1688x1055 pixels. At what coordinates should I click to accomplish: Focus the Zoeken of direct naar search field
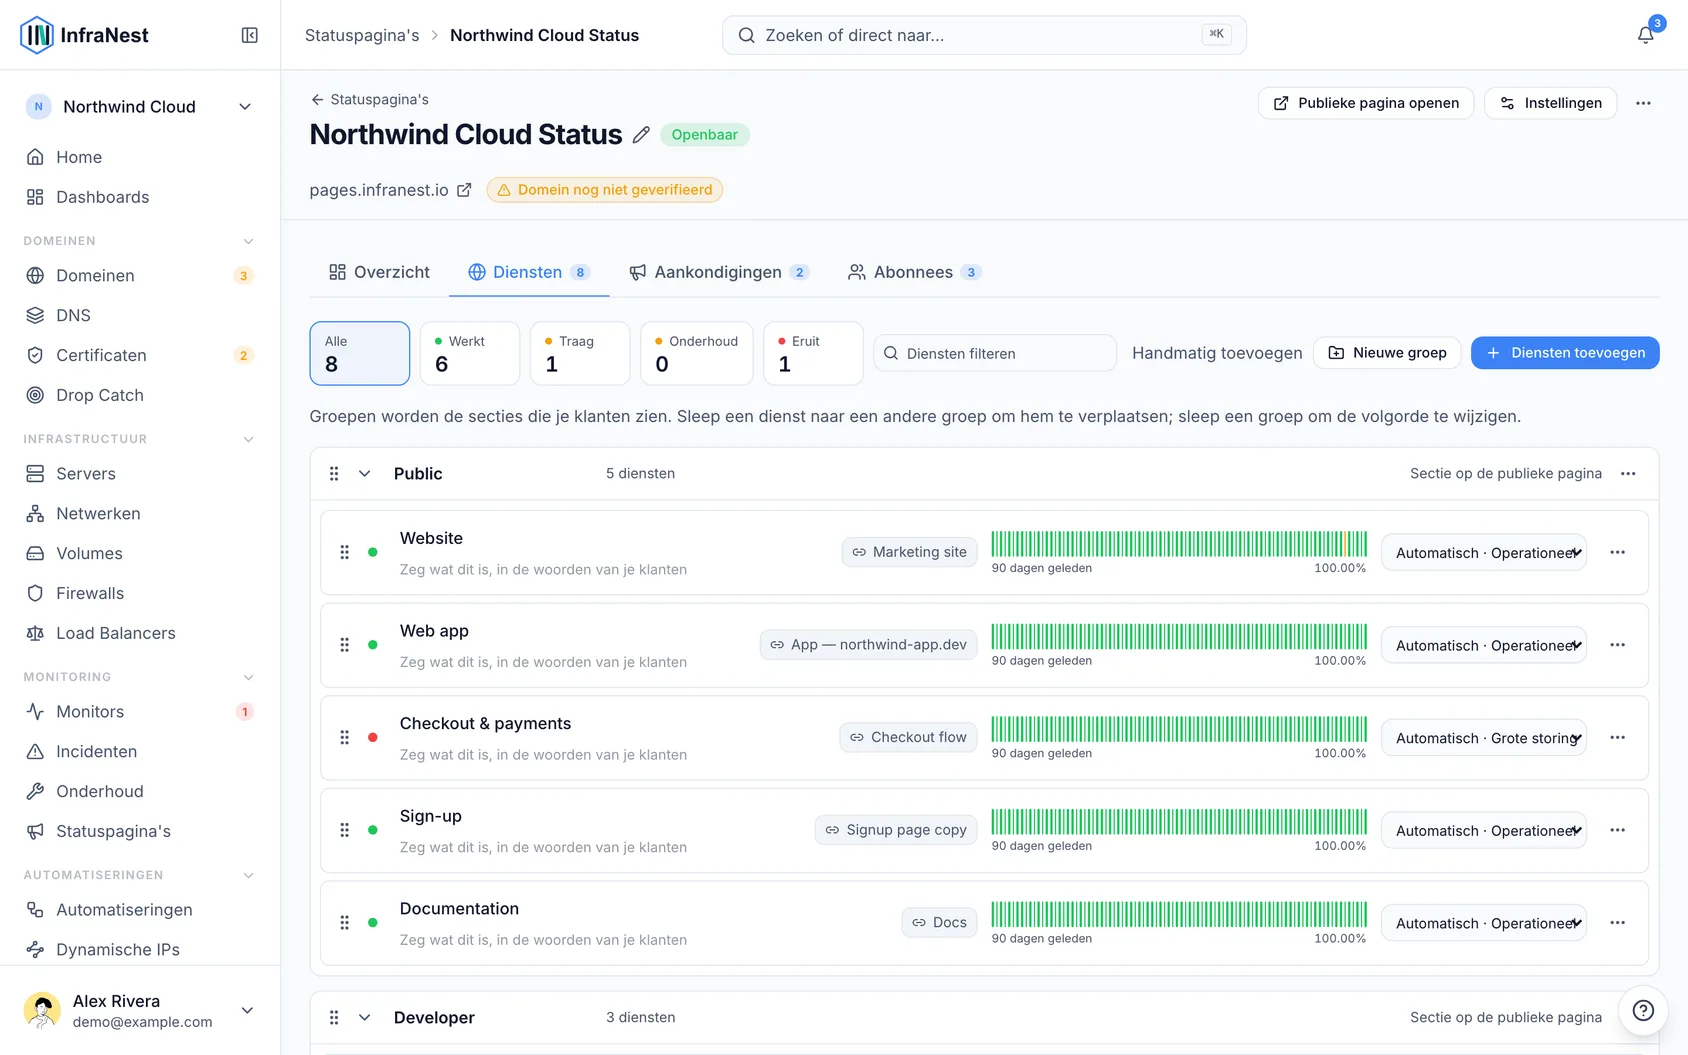coord(984,35)
